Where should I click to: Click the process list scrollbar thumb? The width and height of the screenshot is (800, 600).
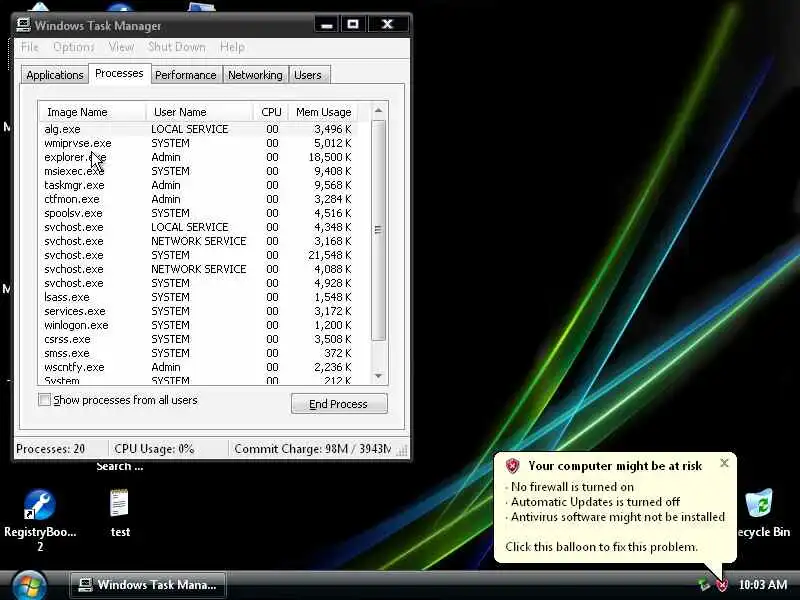pyautogui.click(x=378, y=230)
